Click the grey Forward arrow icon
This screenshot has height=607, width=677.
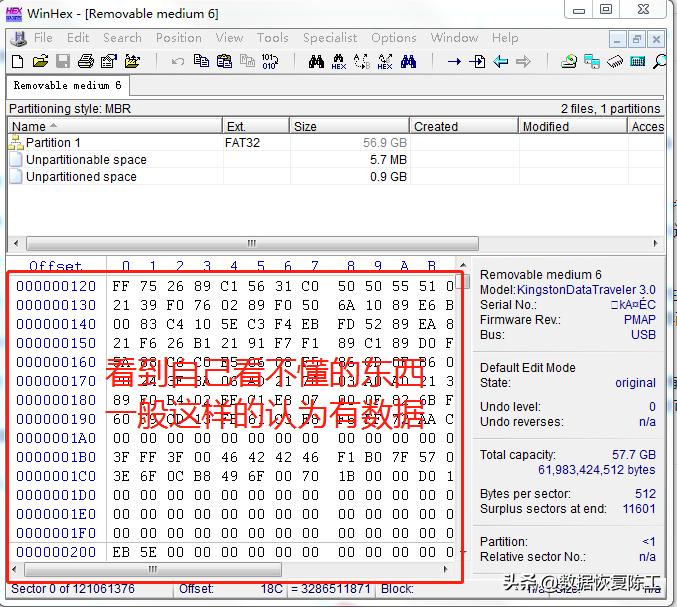click(523, 61)
